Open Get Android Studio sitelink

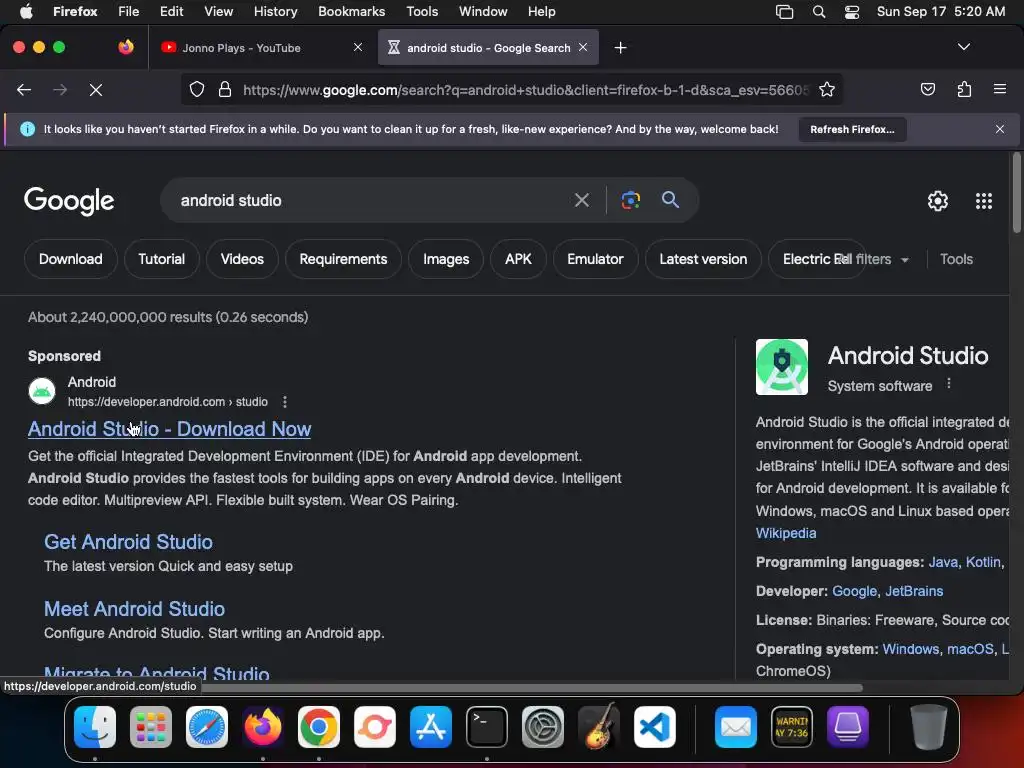pos(128,542)
